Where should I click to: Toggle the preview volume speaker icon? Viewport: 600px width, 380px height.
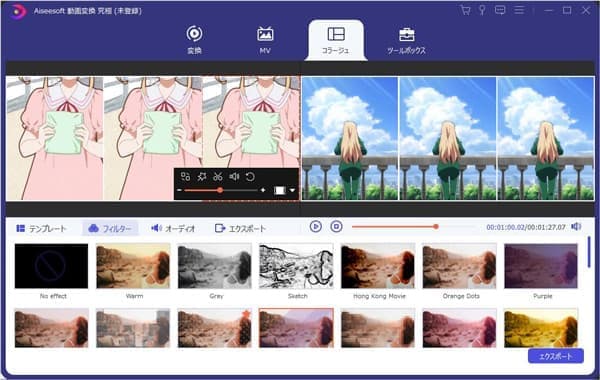pyautogui.click(x=576, y=227)
